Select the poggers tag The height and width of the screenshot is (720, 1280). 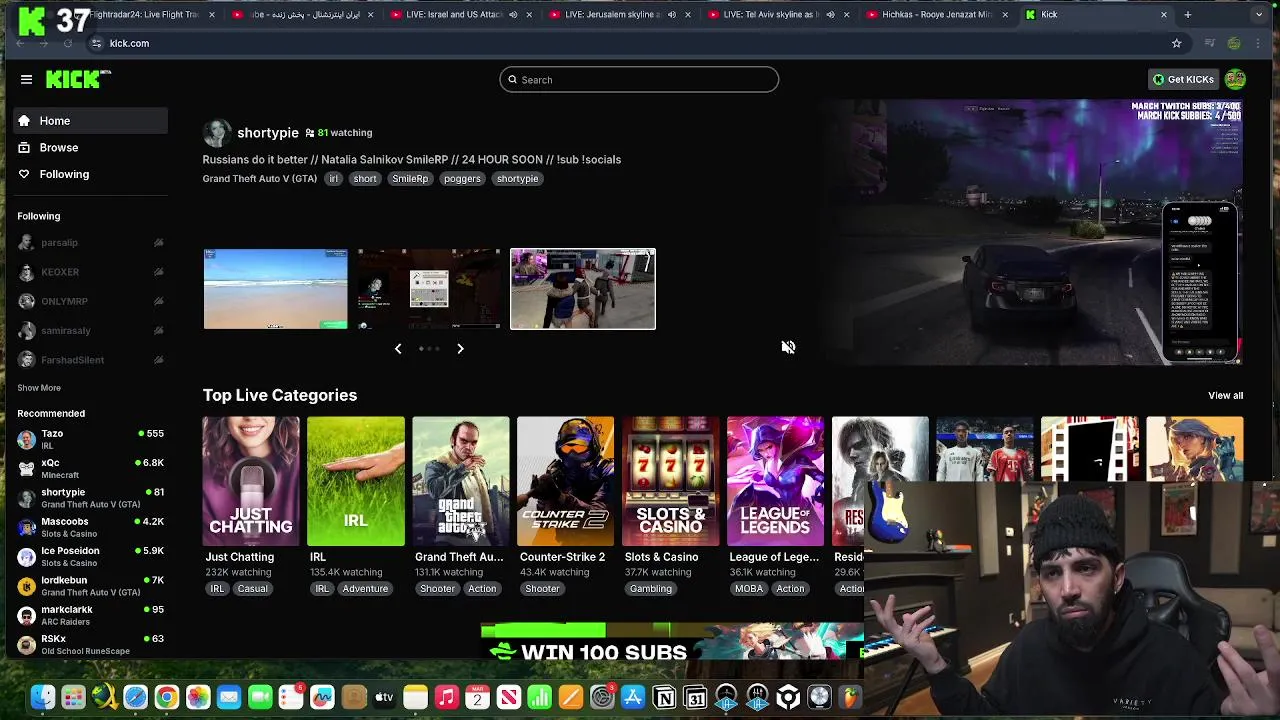(x=462, y=179)
